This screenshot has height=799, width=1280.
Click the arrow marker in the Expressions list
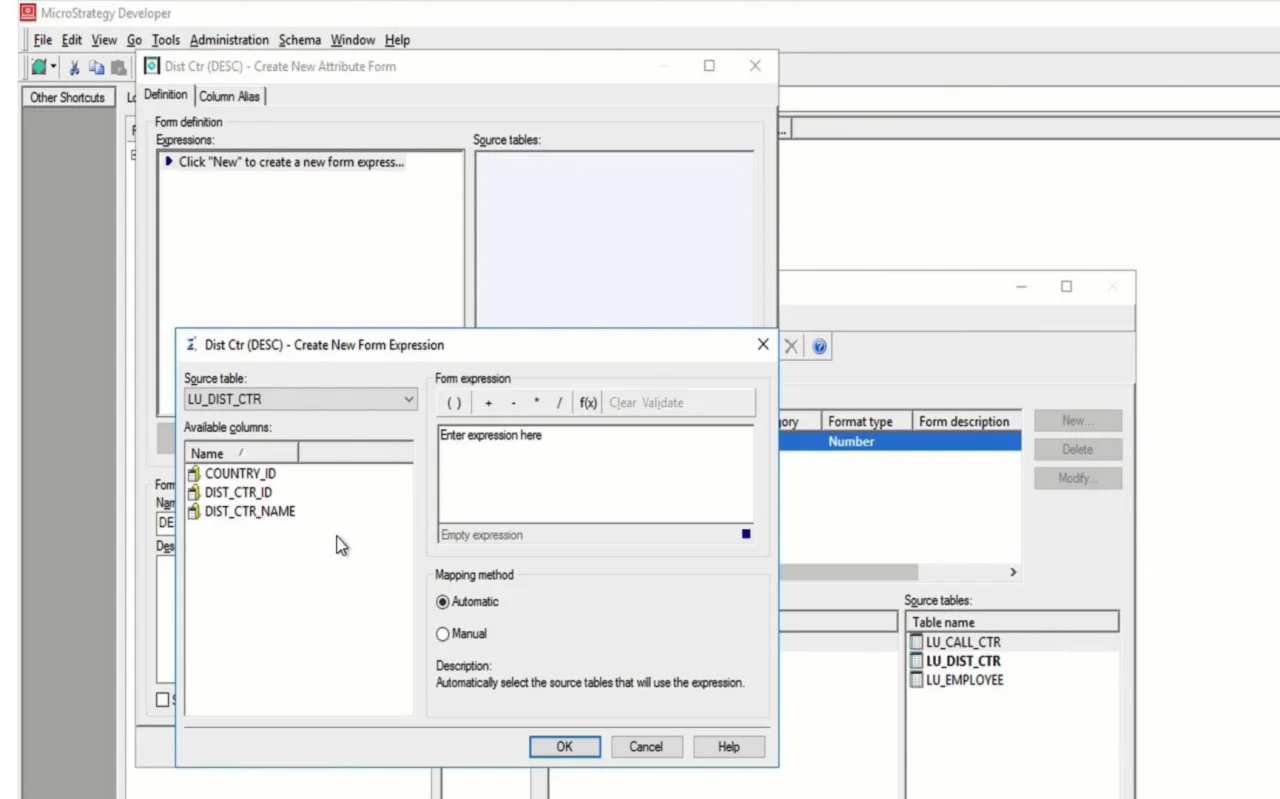169,161
